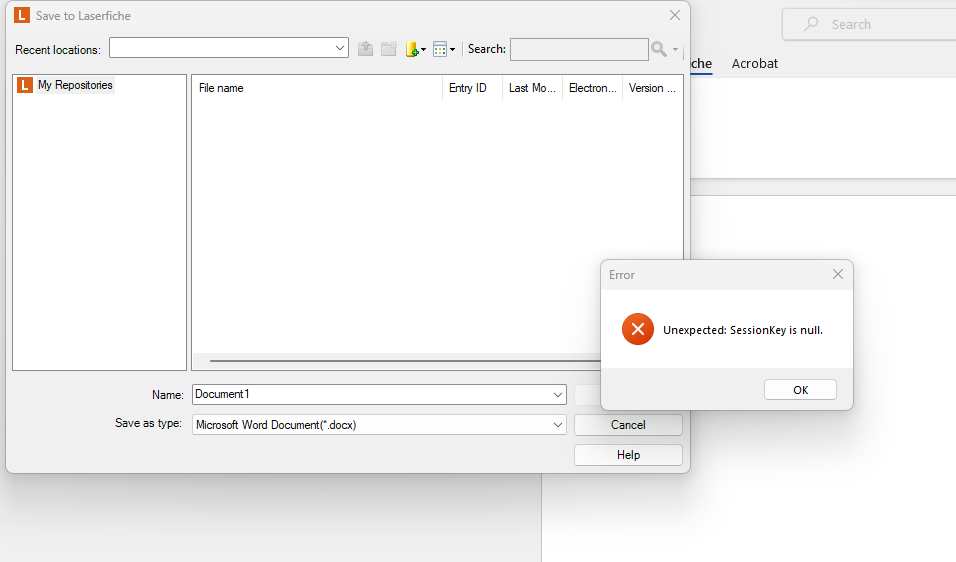Click the error message 'Unexpected: SessionKey is null.'

[743, 330]
